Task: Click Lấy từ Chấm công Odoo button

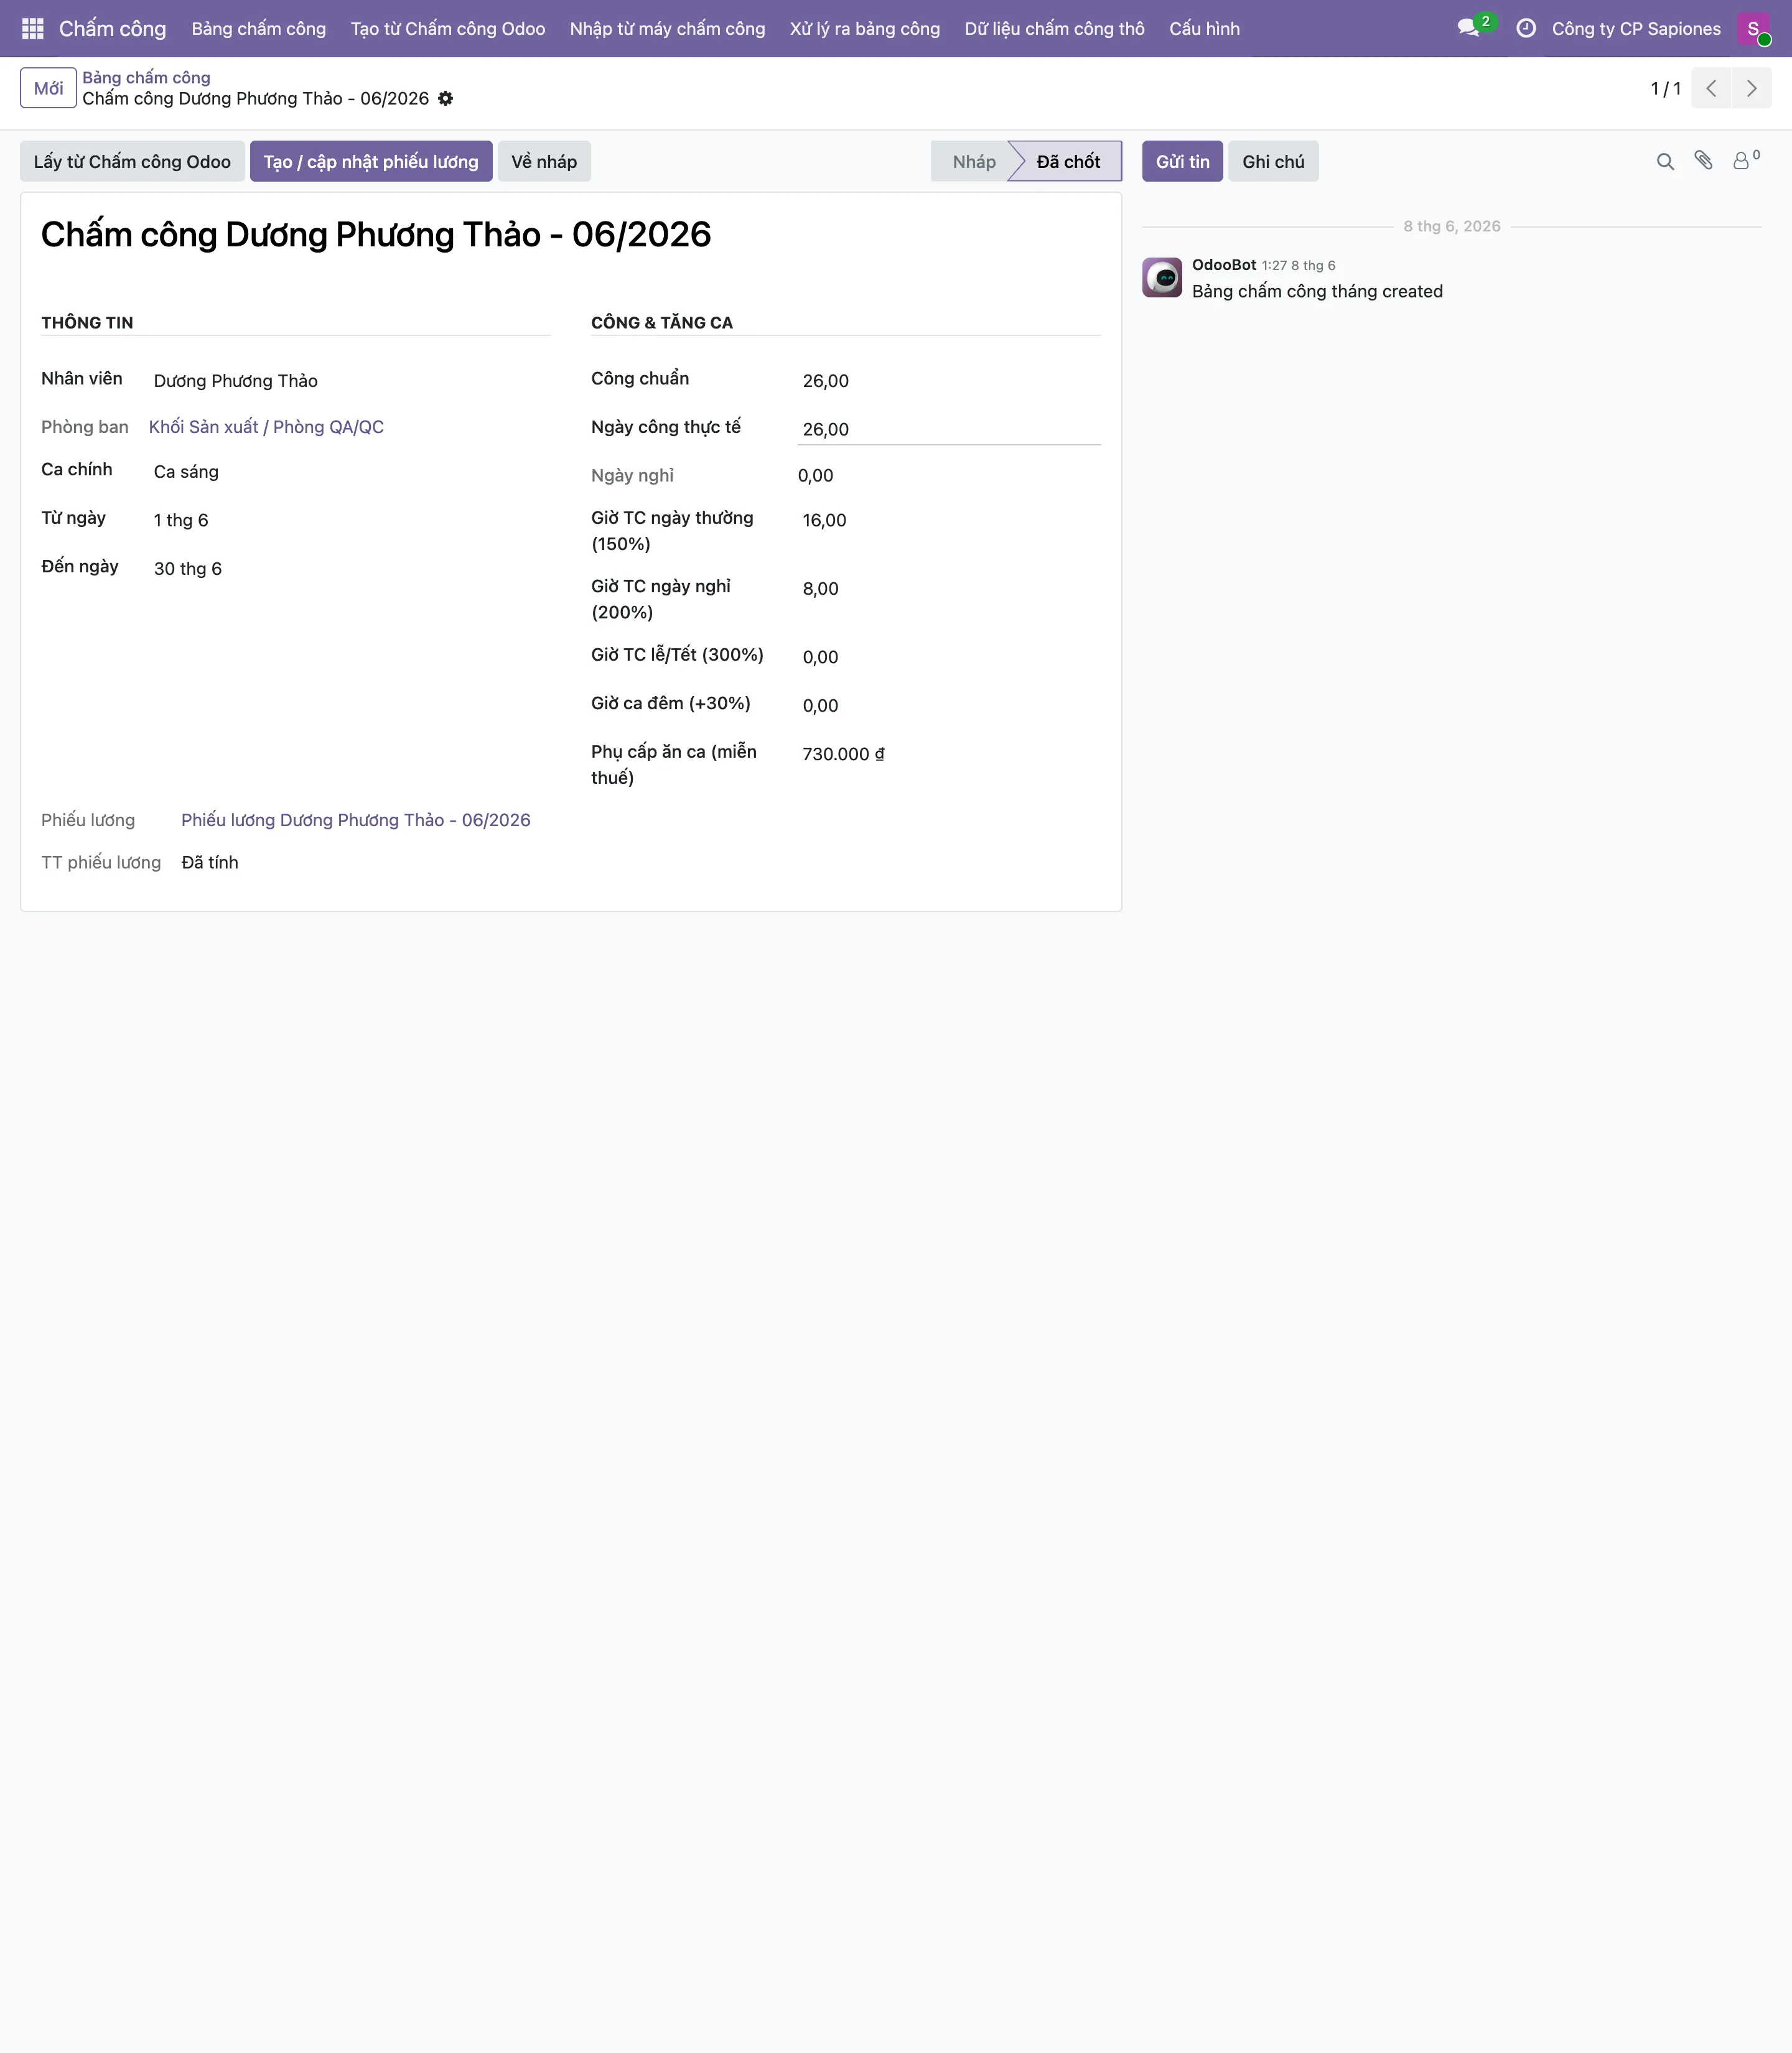Action: coord(132,161)
